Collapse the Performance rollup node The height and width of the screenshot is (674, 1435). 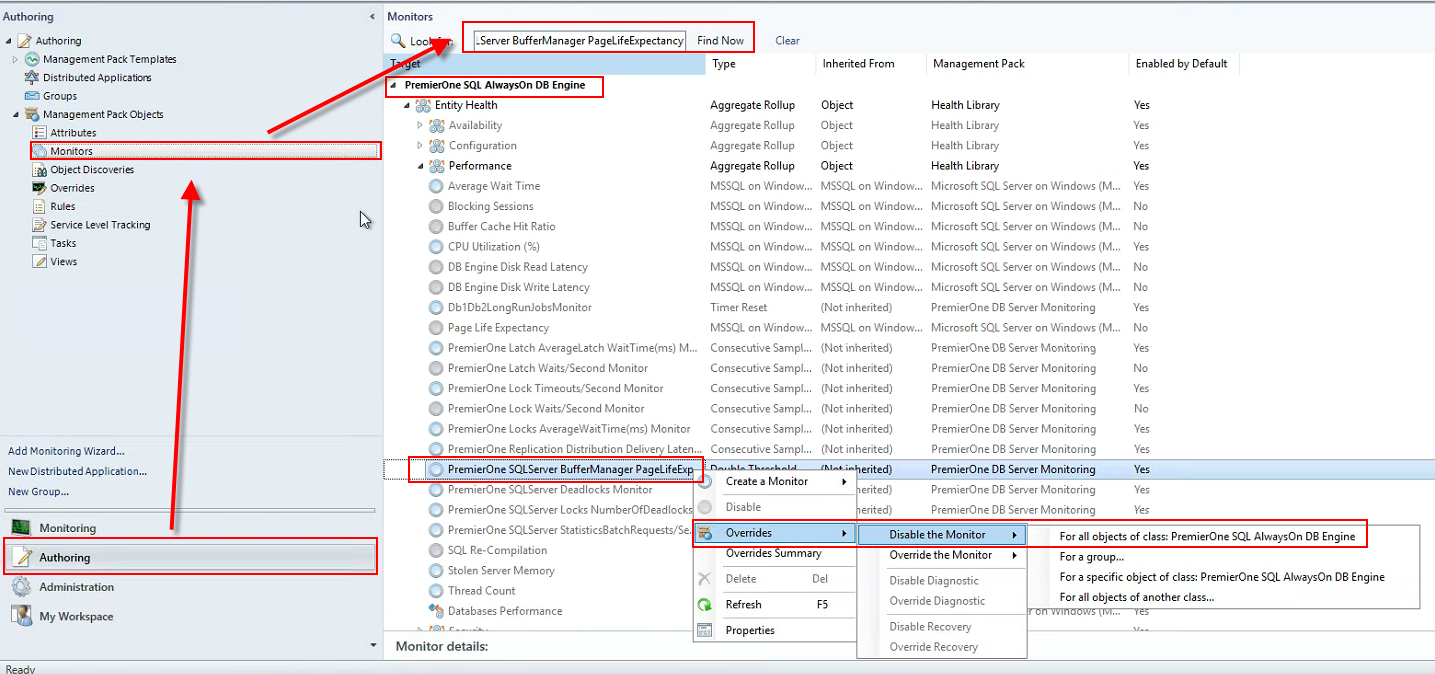(x=420, y=166)
